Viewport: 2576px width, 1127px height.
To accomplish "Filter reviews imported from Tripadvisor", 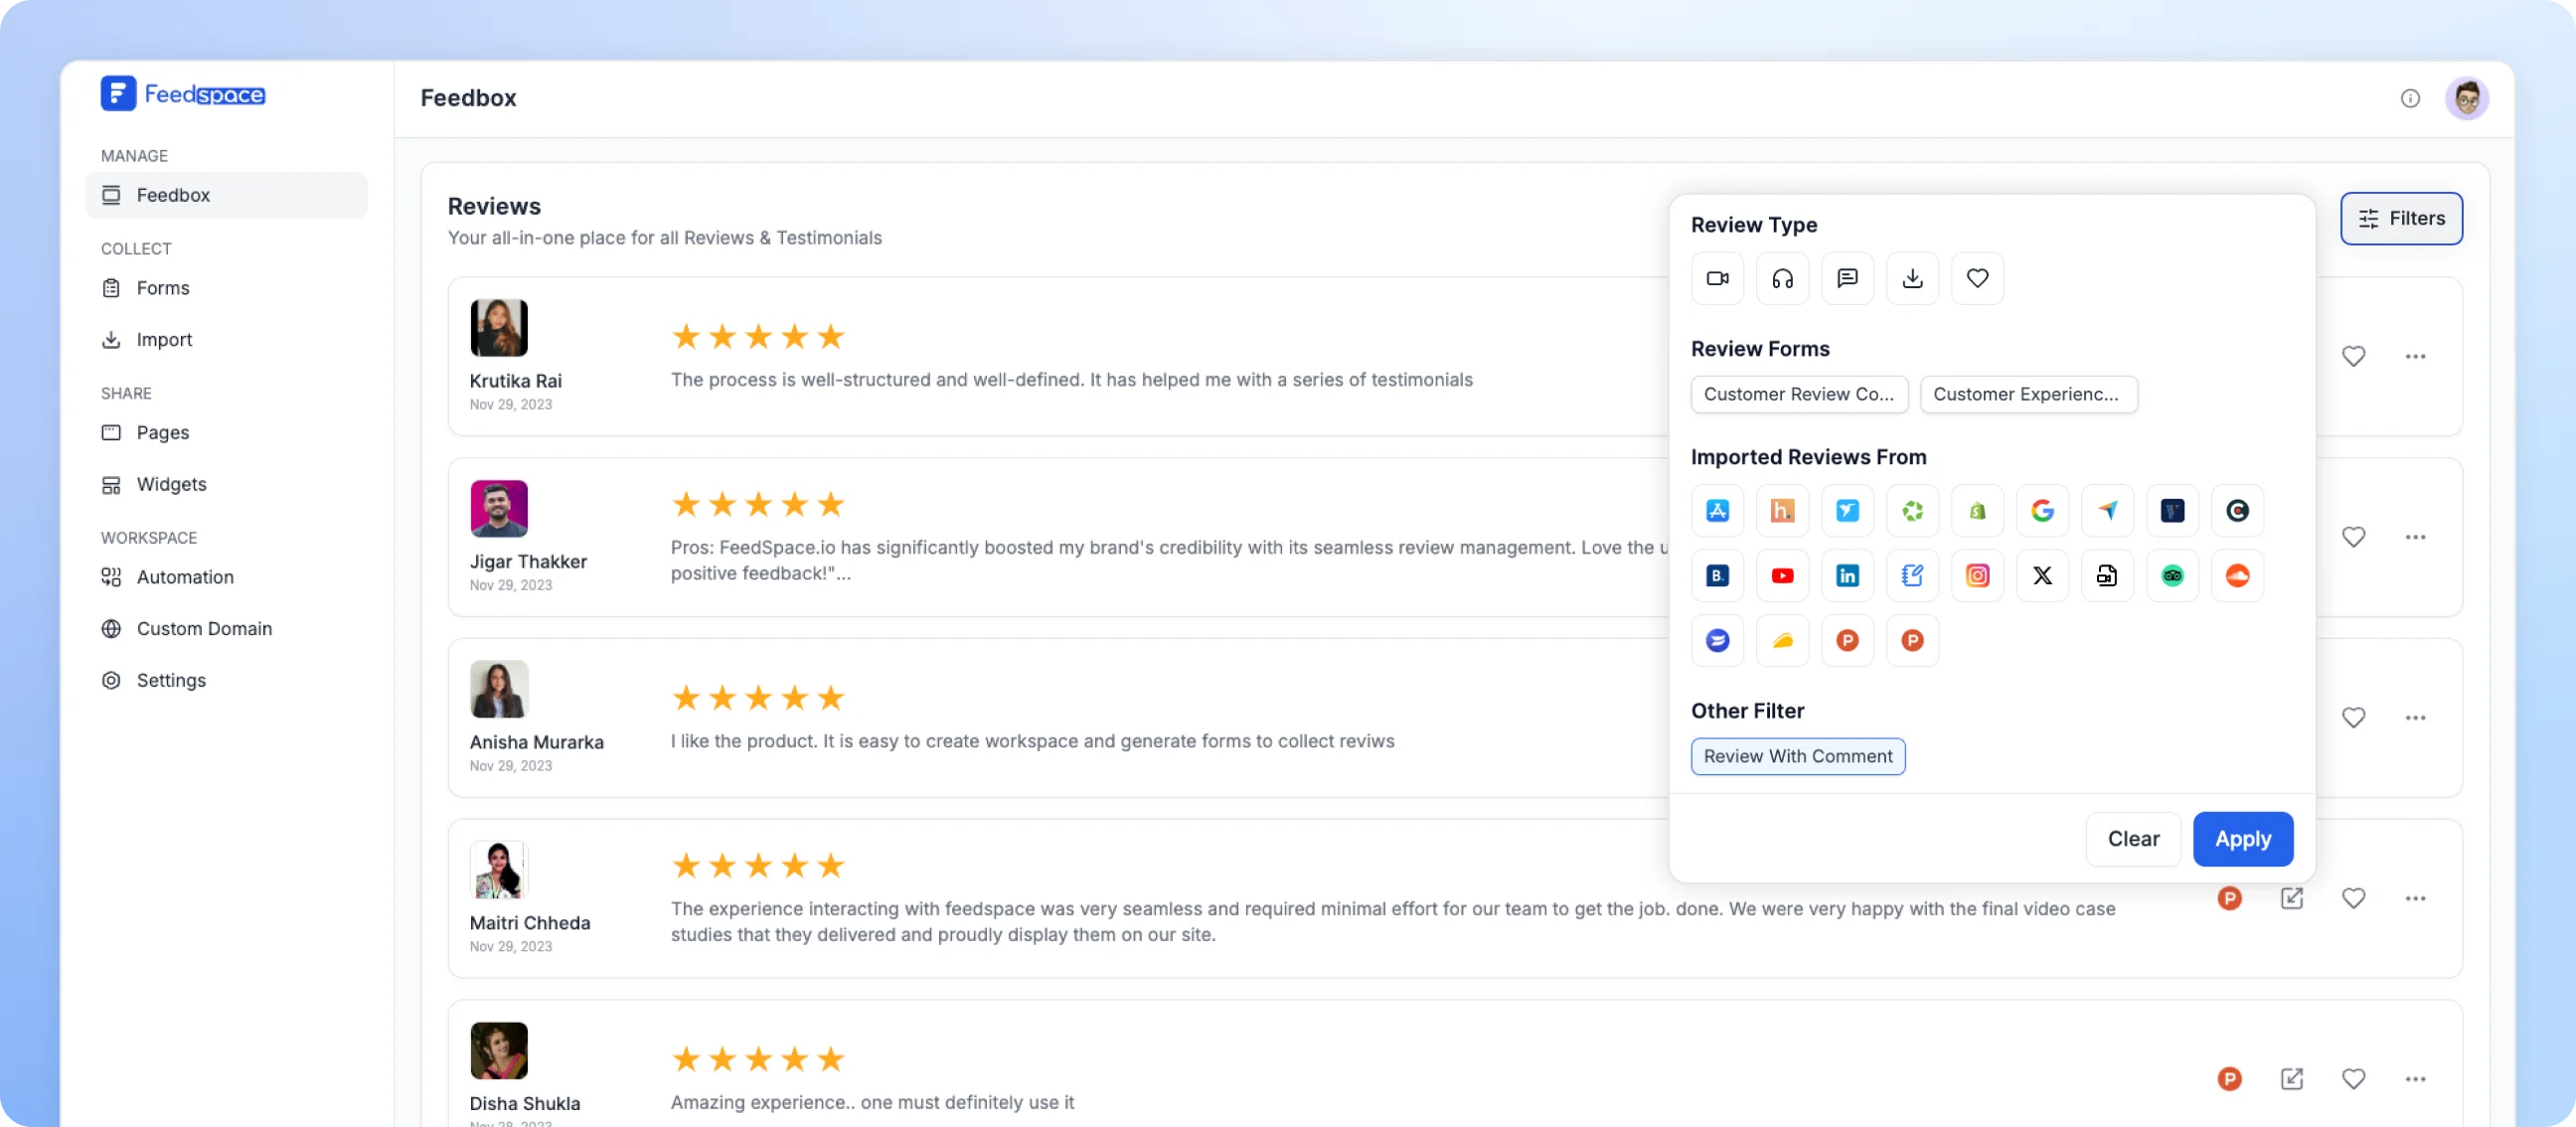I will click(x=2172, y=576).
